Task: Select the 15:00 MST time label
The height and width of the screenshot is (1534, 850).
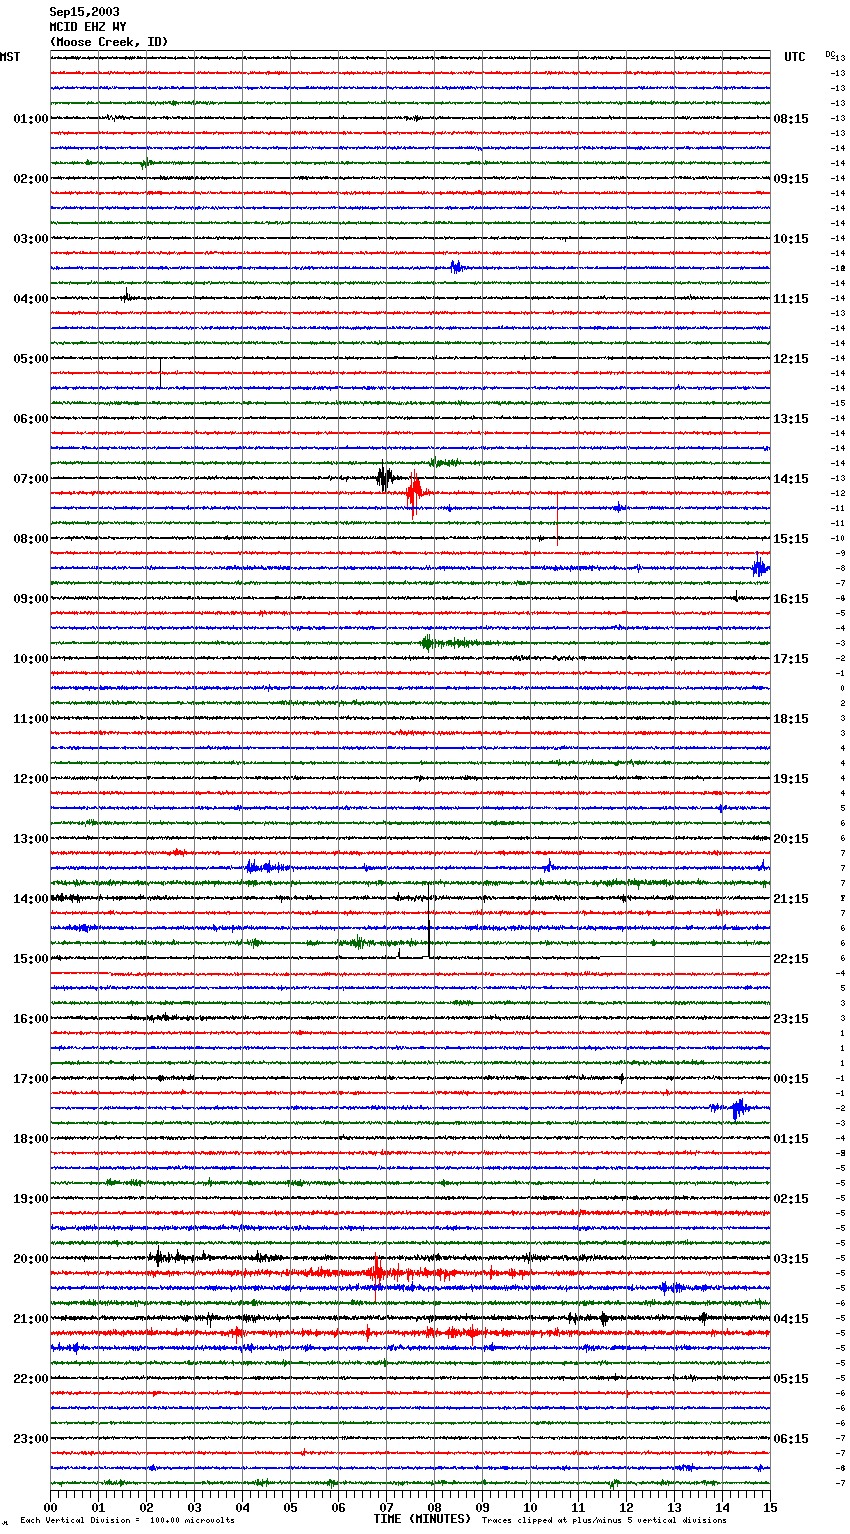Action: tap(31, 959)
